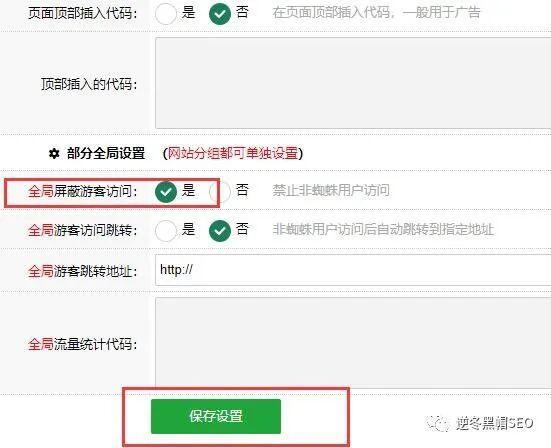Focus the 全局游客跳转地址 http:// field
Viewport: 551px width, 448px height.
[x=353, y=270]
